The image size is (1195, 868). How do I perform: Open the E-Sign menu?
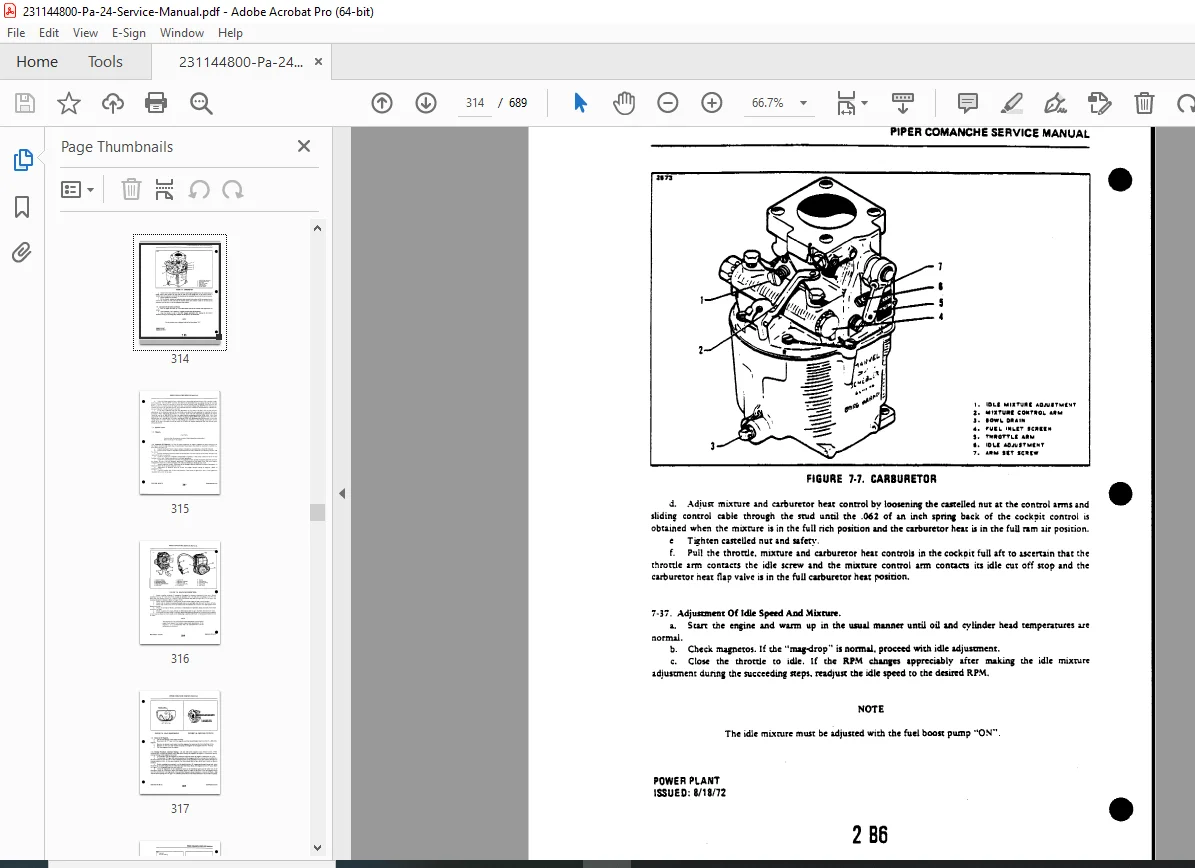[x=129, y=33]
